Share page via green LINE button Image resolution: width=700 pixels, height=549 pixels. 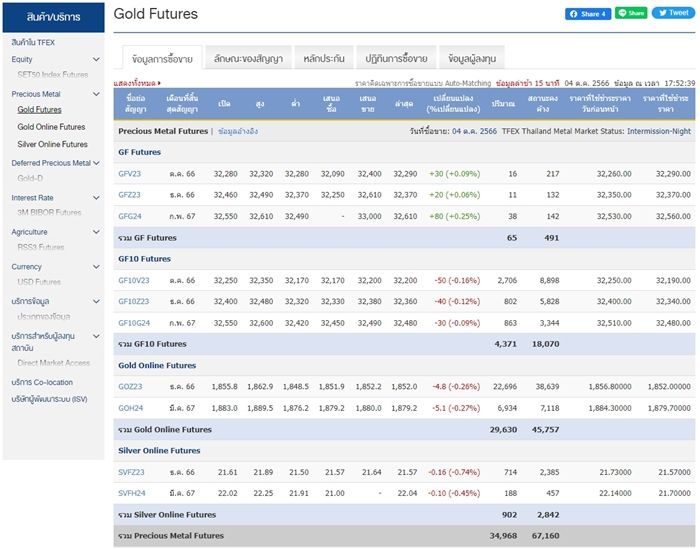(x=631, y=14)
